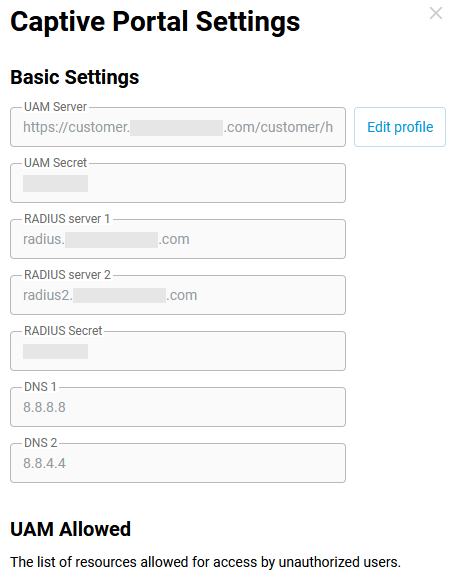Click the 'RADIUS server 1' label text
This screenshot has width=456, height=581.
tap(67, 219)
